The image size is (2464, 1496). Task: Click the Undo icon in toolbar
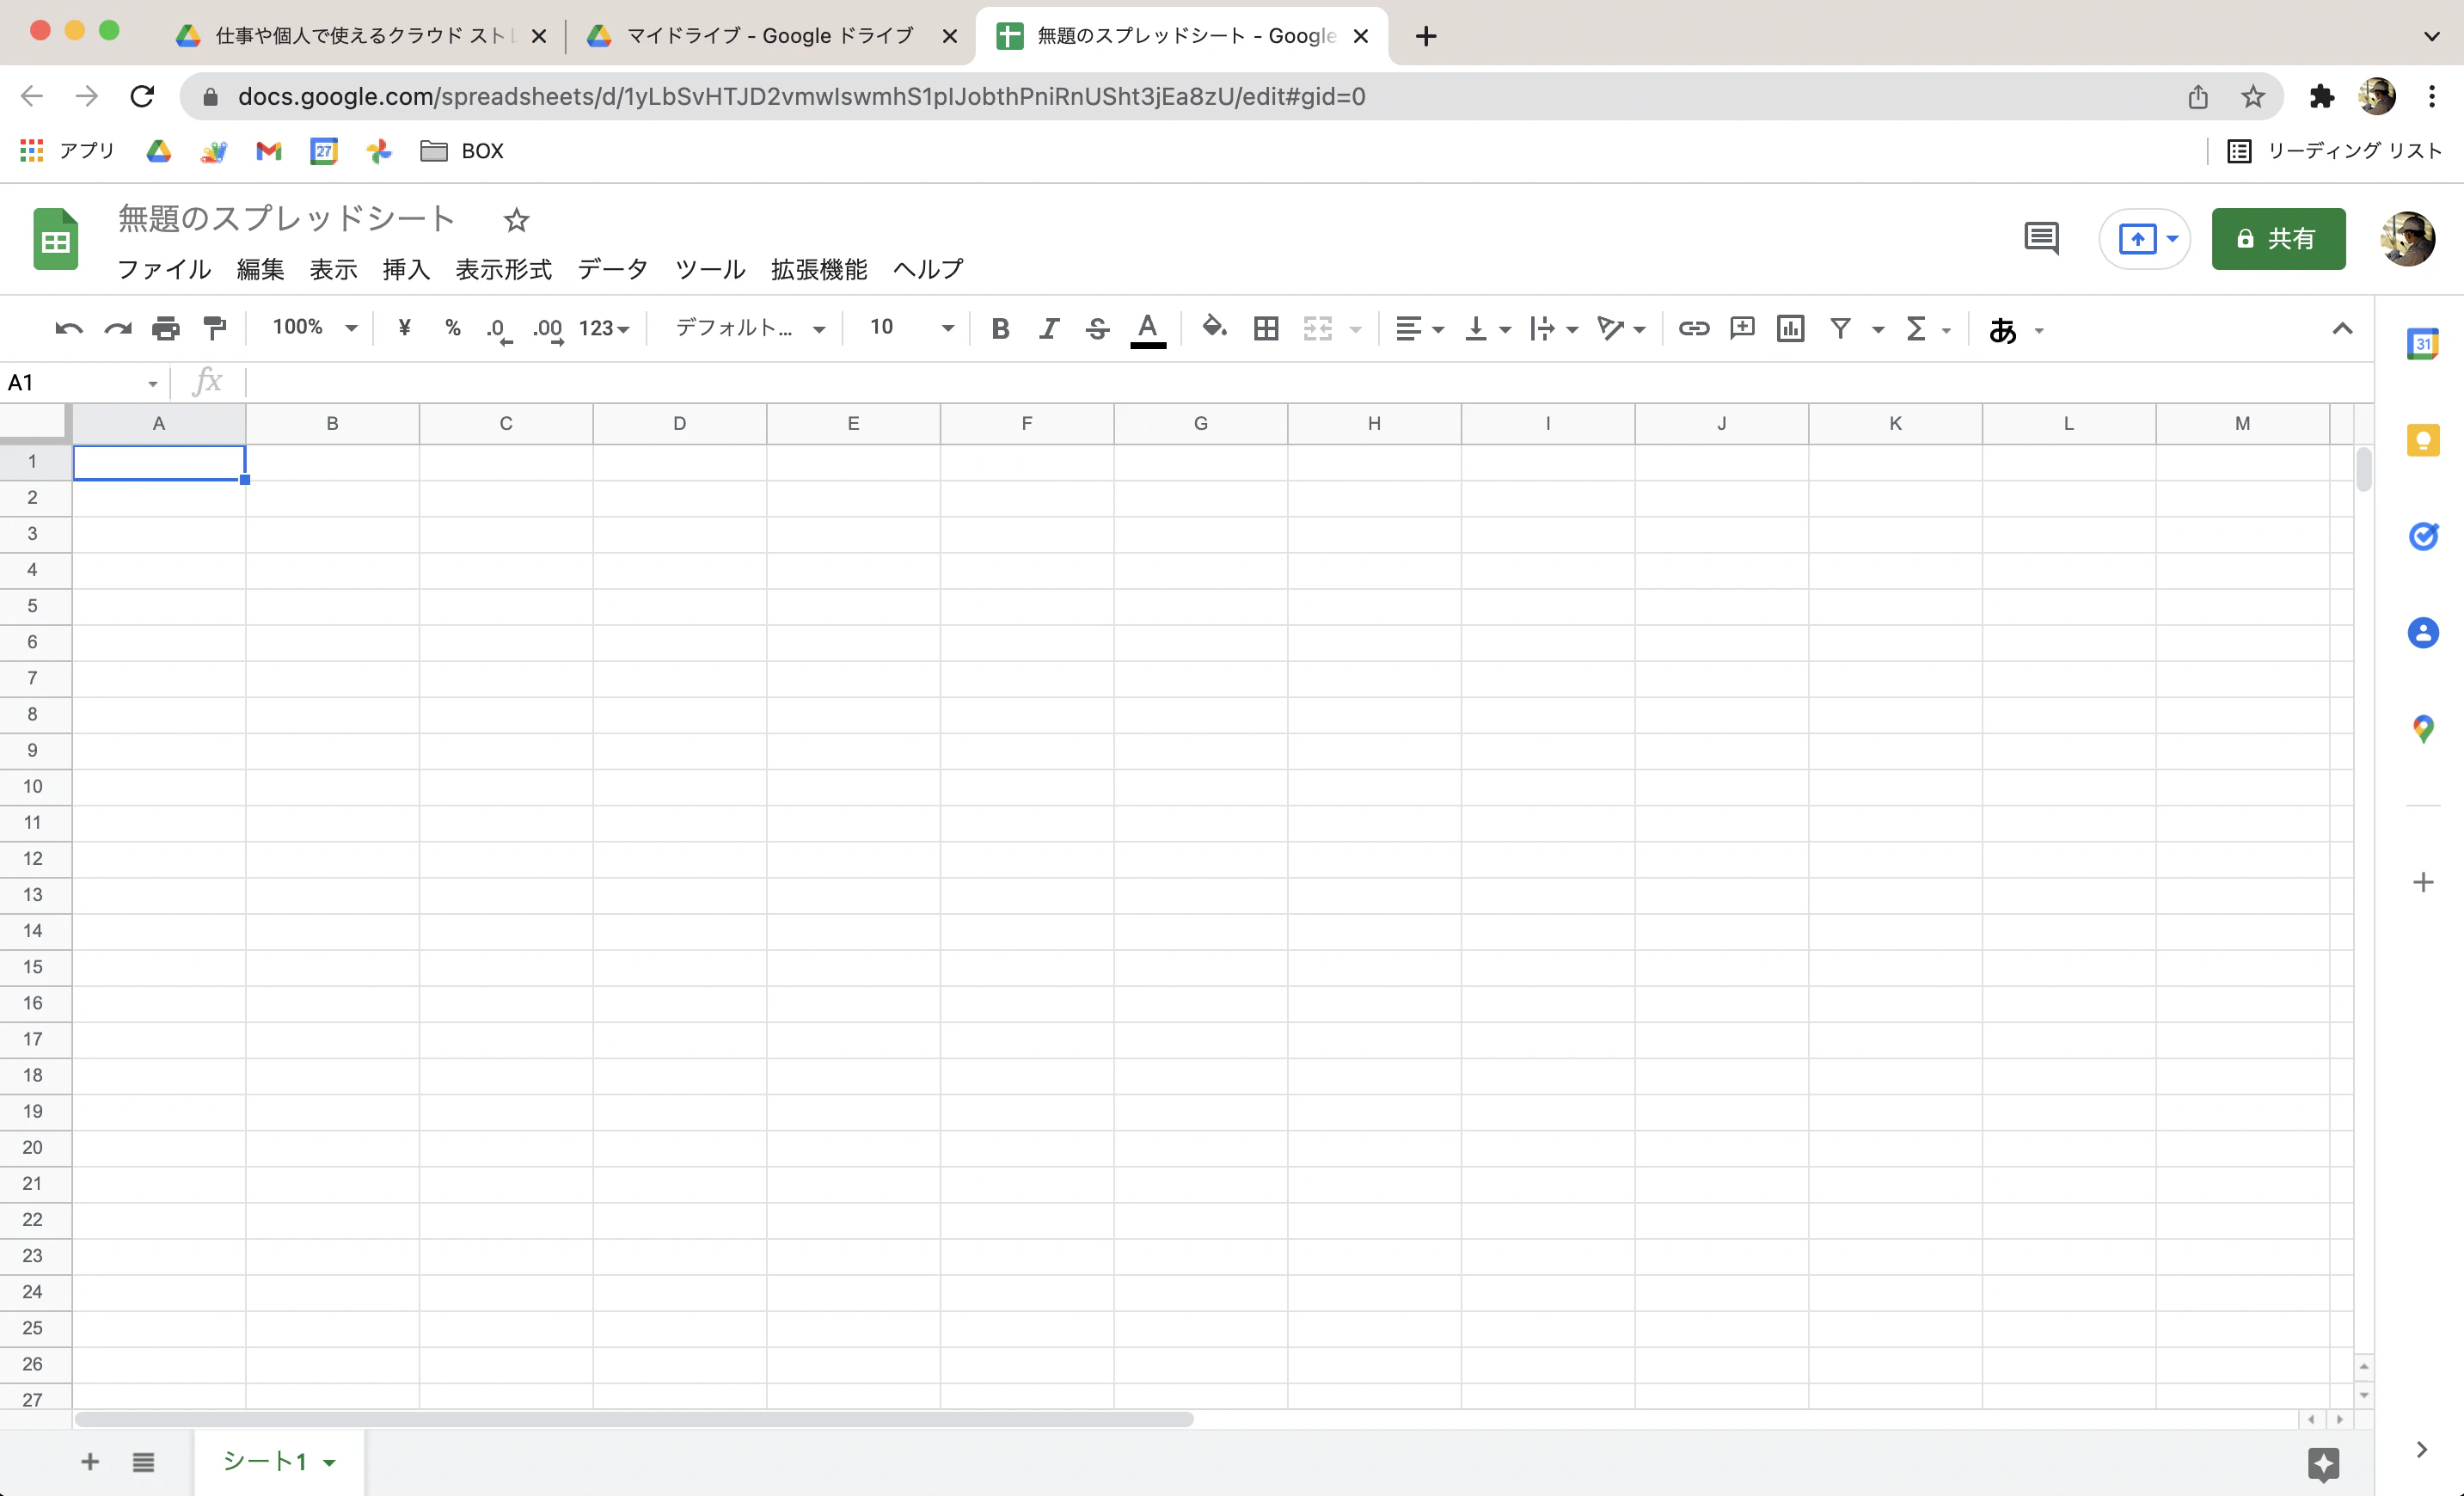click(x=69, y=328)
